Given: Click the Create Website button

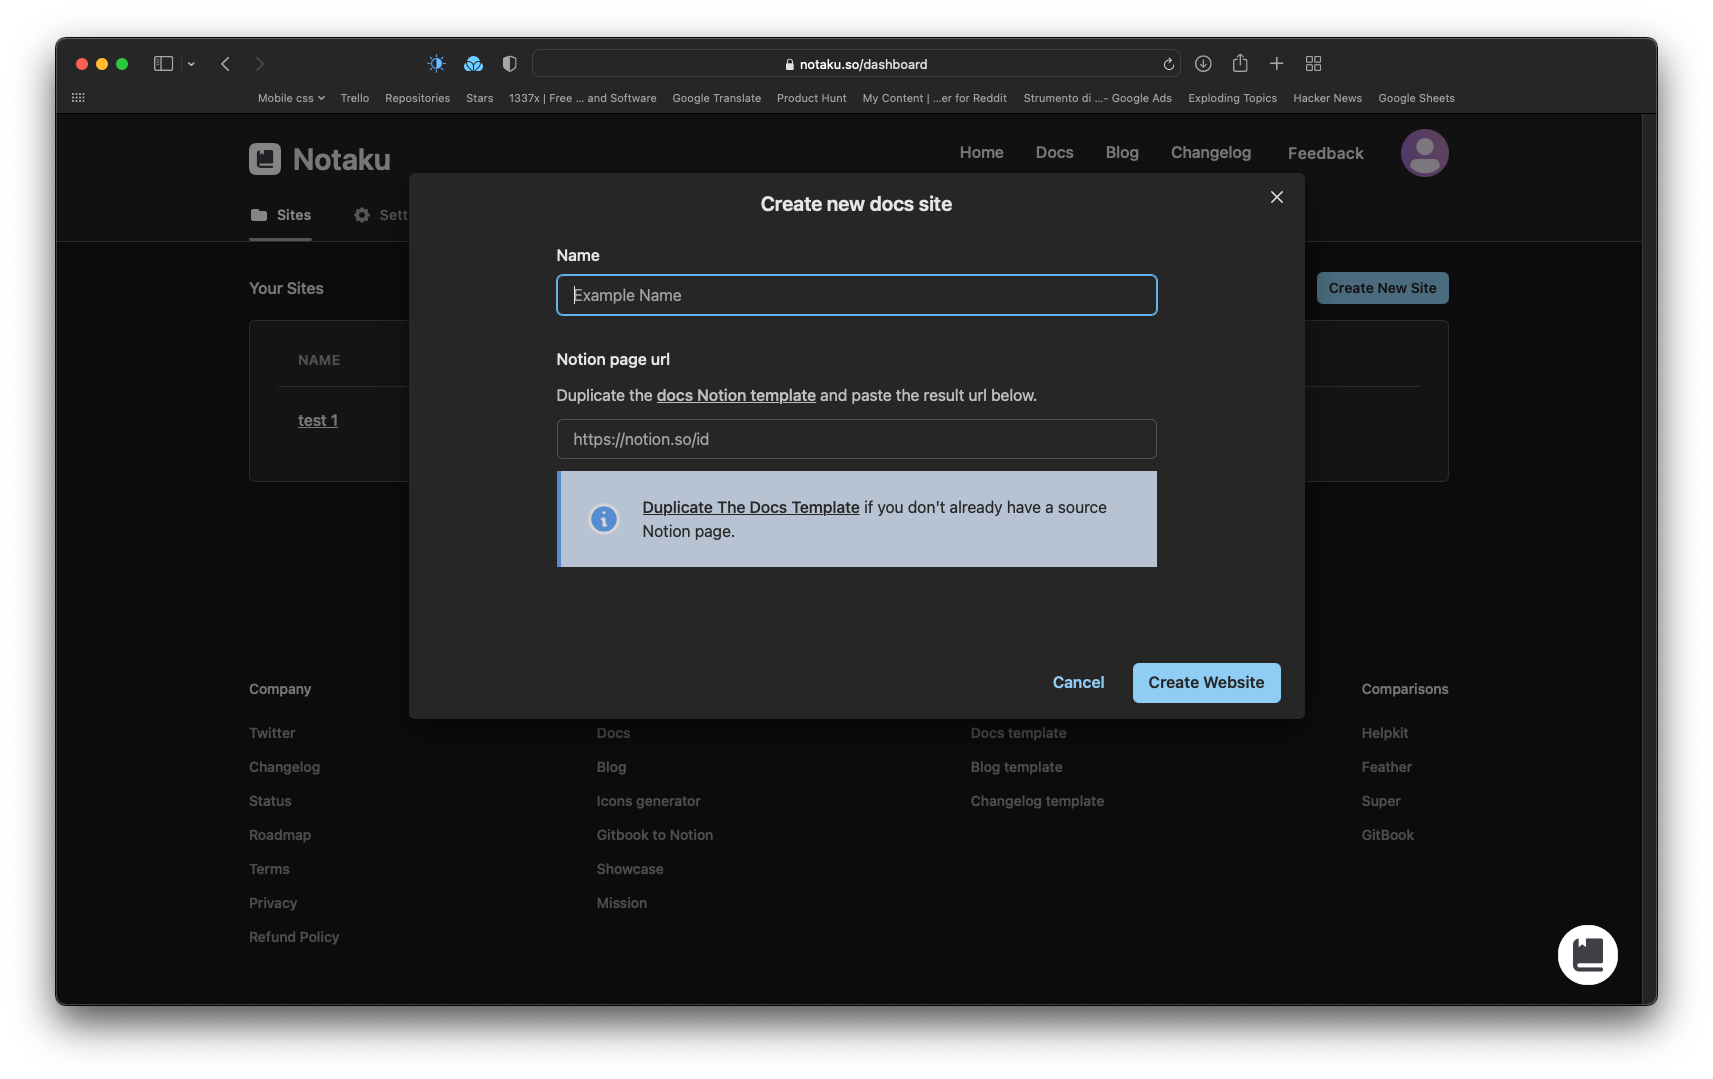Looking at the screenshot, I should pos(1206,682).
